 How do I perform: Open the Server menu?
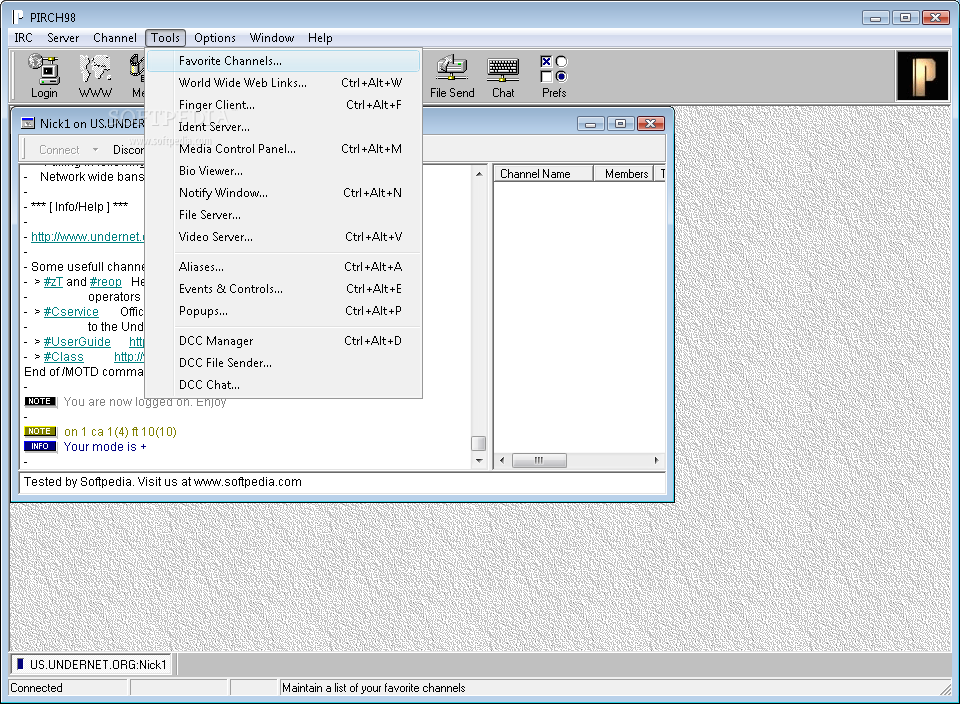tap(63, 38)
